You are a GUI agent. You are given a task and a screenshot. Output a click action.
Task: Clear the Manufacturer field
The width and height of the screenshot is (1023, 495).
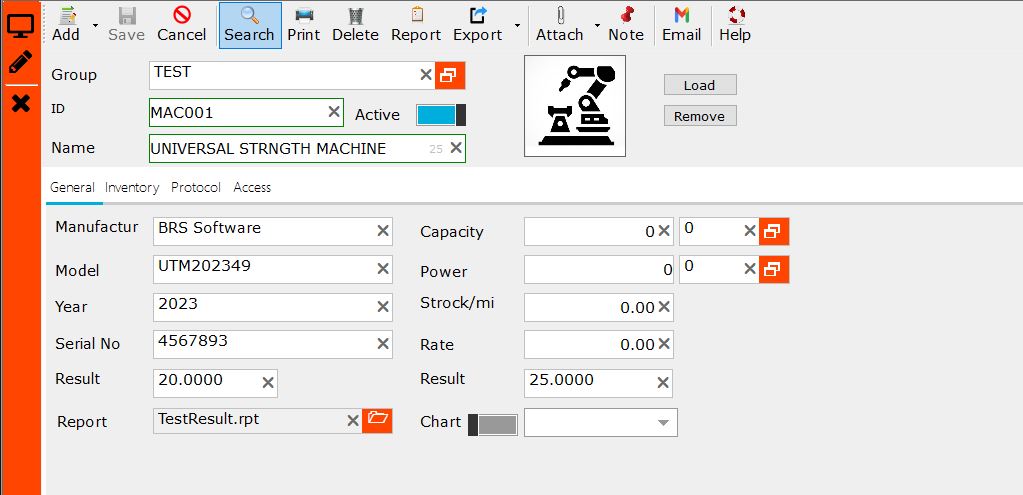pyautogui.click(x=383, y=231)
